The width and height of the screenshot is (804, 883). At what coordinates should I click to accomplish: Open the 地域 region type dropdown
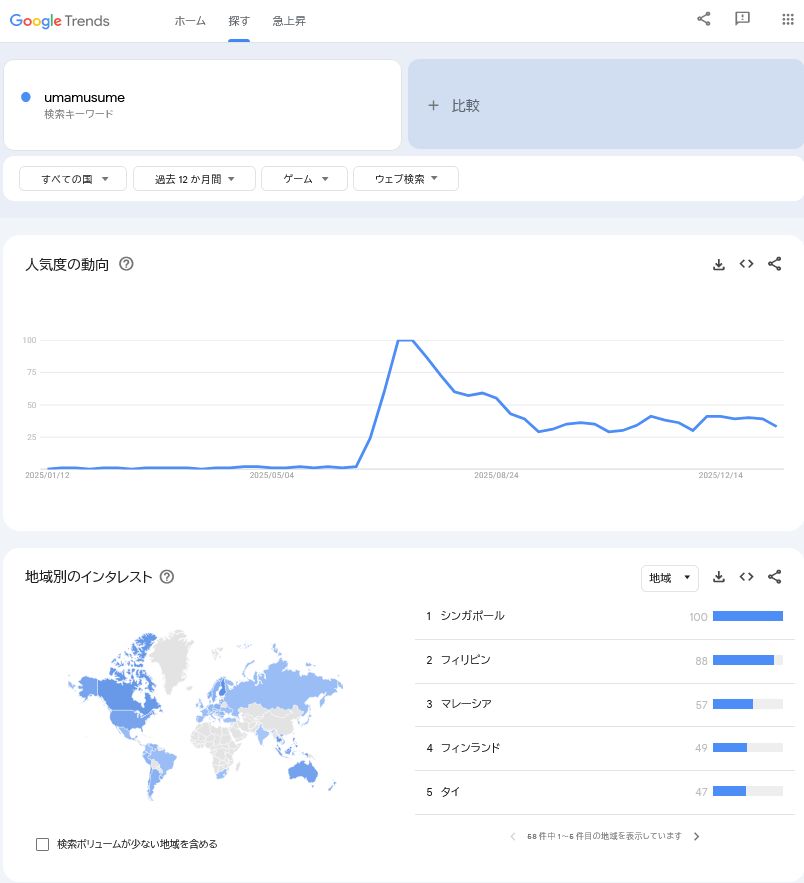point(669,578)
